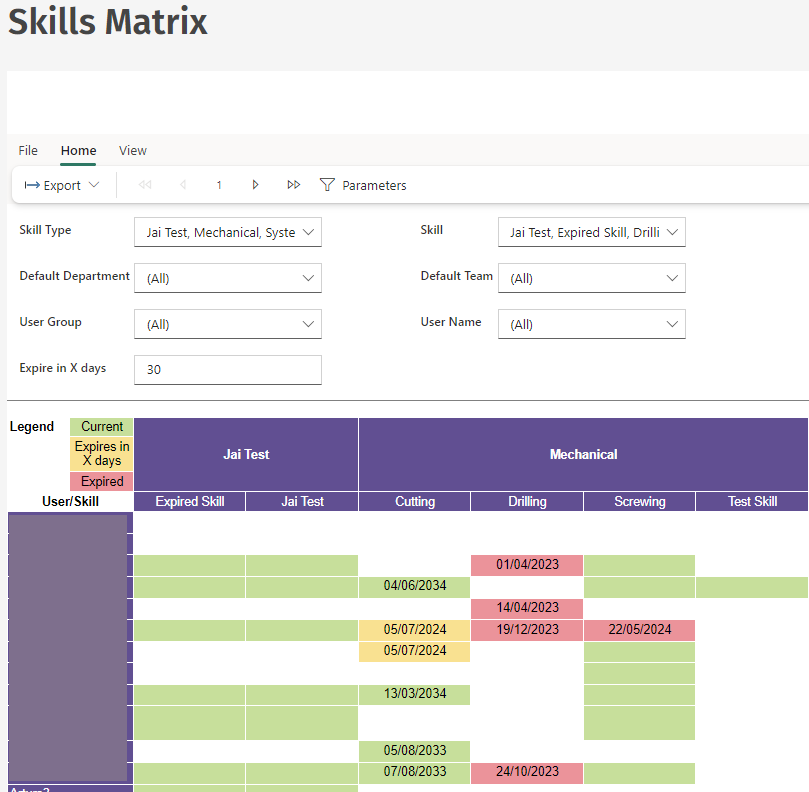Open Default Department dropdown
This screenshot has height=792, width=809.
click(x=228, y=278)
